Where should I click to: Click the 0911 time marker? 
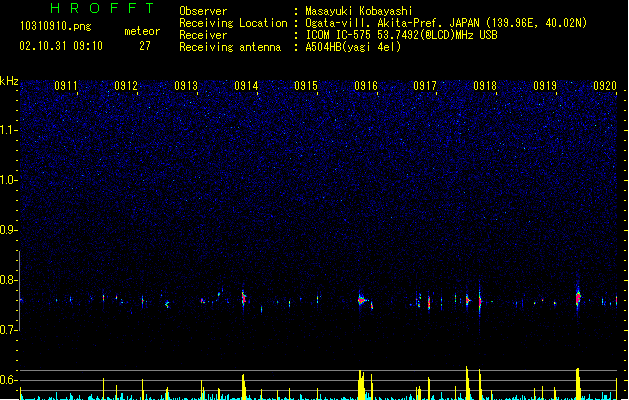tap(66, 86)
